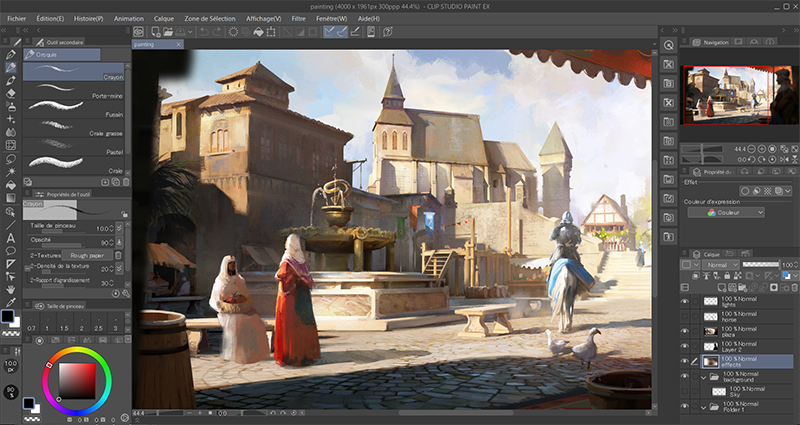Viewport: 800px width, 425px height.
Task: Select the Eraser tool in the toolbar
Action: pos(10,93)
